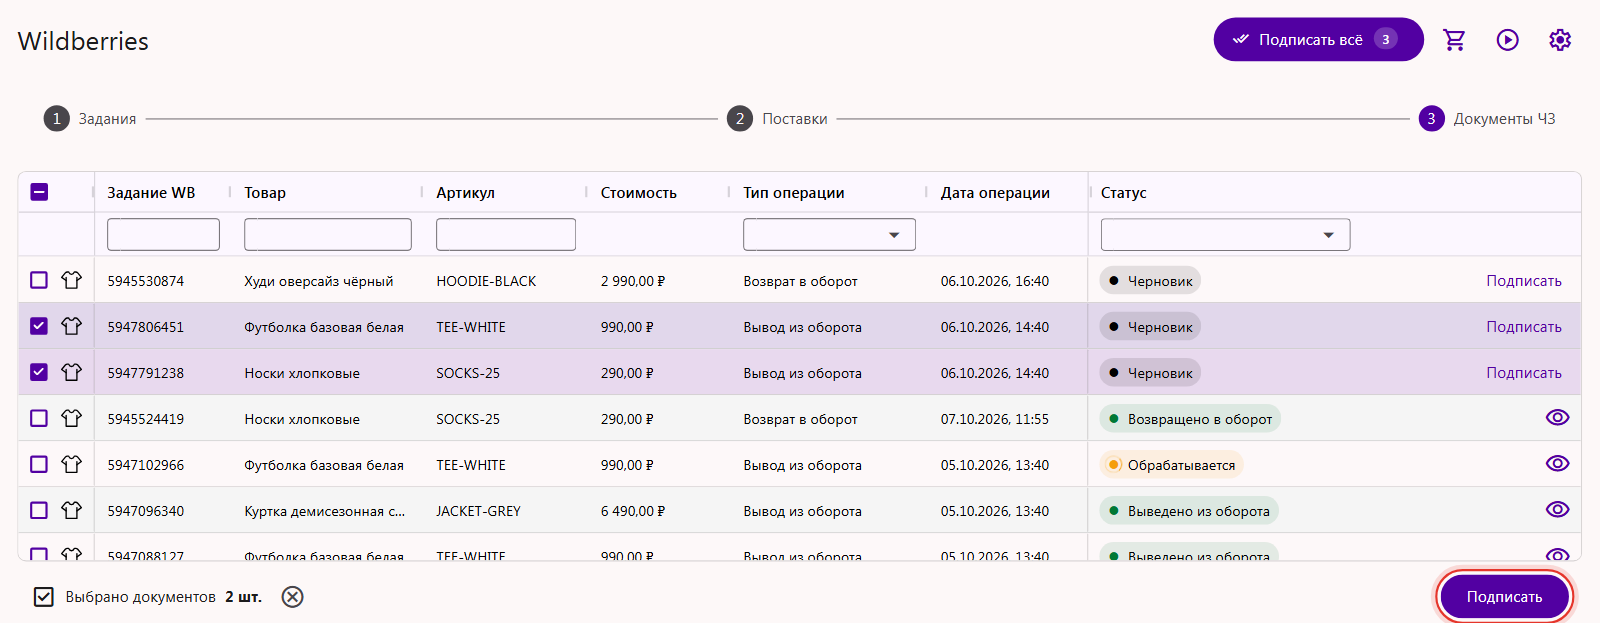Click article cell 'HOODIE-BLACK'
Viewport: 1600px width, 623px height.
point(486,281)
